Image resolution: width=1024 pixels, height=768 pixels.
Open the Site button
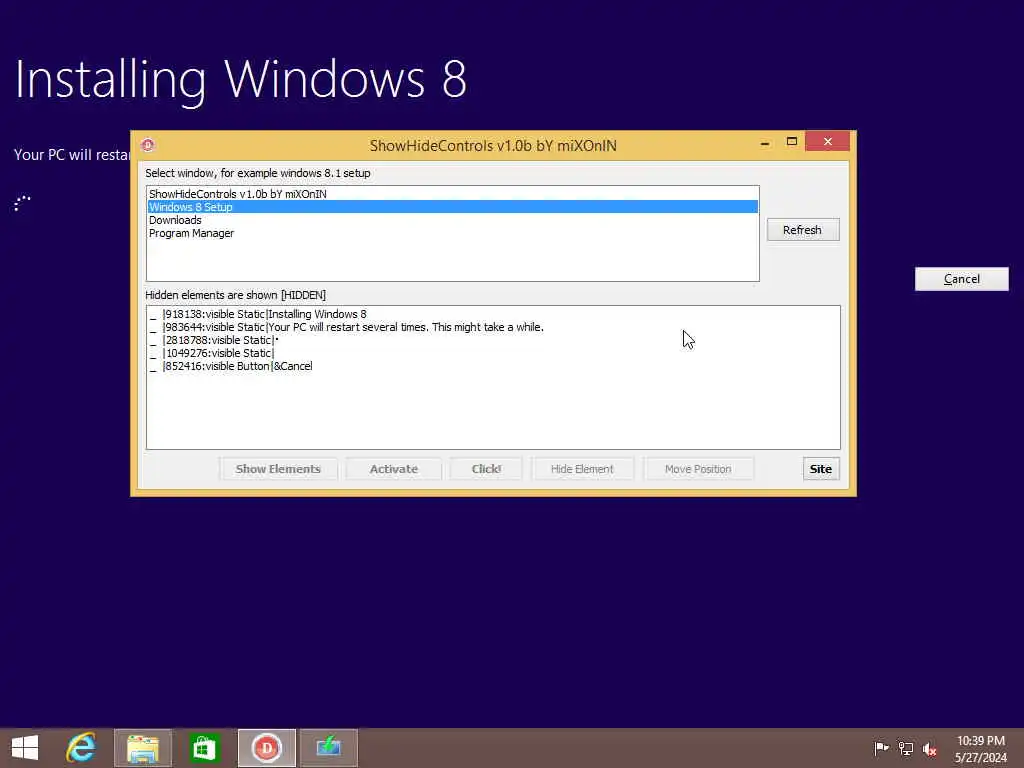coord(821,469)
